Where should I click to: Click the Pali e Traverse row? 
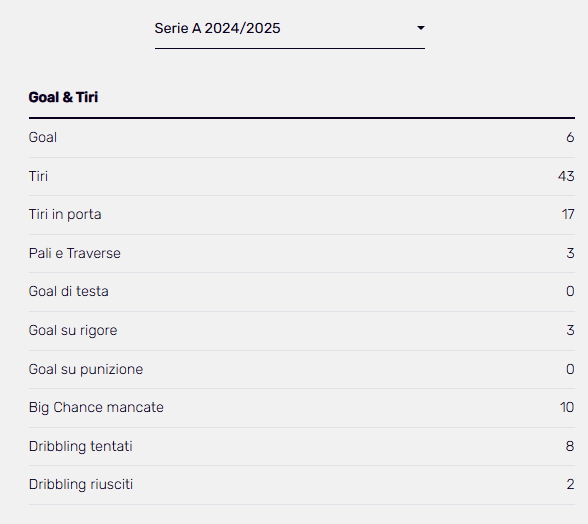coord(302,254)
